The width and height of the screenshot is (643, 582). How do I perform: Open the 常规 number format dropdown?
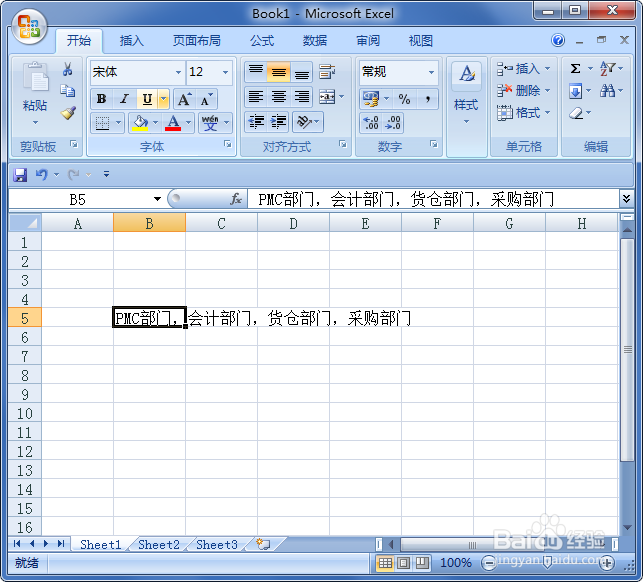tap(431, 72)
